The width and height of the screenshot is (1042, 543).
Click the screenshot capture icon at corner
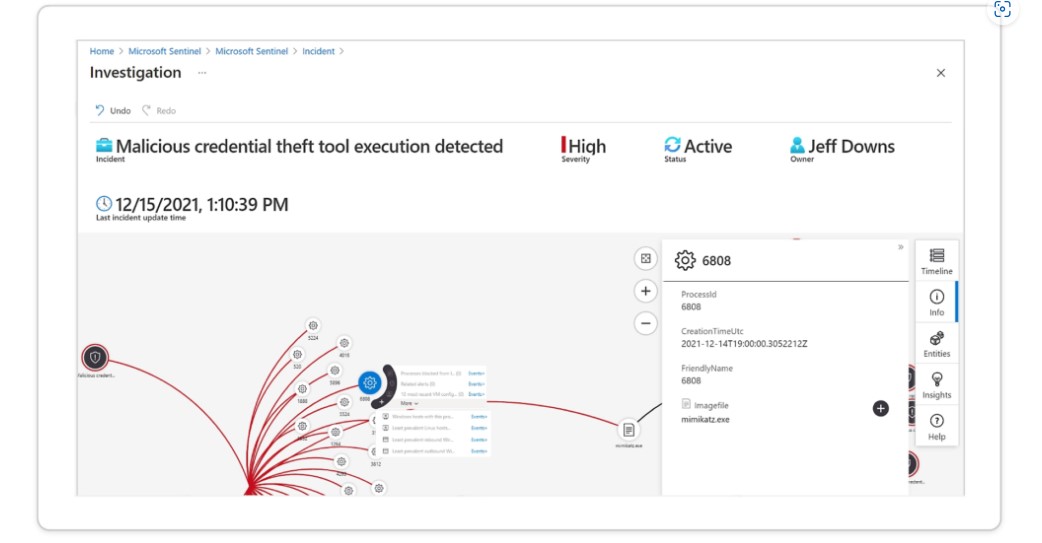(x=1002, y=9)
